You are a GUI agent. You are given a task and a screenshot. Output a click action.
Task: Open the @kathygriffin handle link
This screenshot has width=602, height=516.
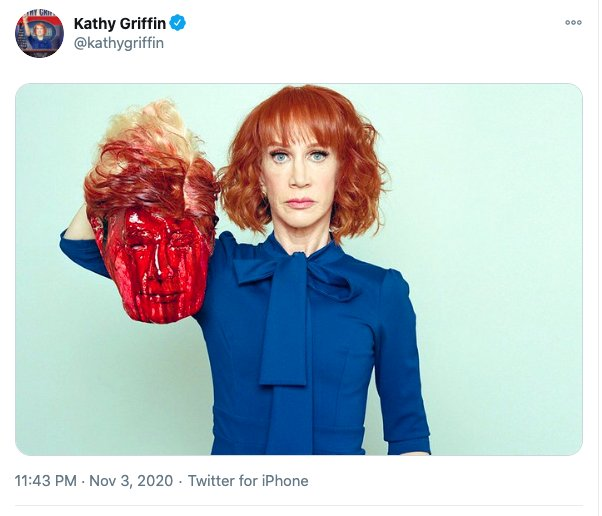(x=118, y=43)
